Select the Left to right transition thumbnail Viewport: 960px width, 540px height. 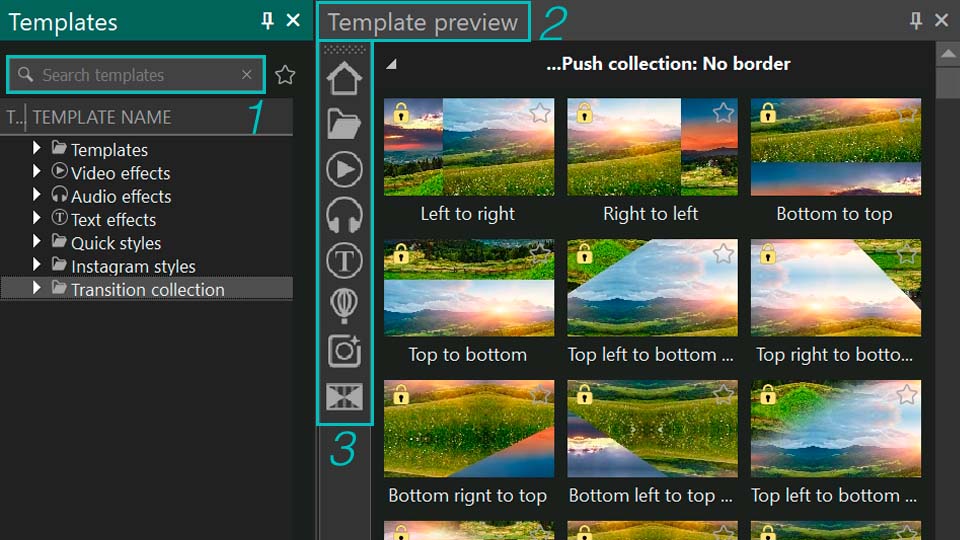(x=469, y=147)
